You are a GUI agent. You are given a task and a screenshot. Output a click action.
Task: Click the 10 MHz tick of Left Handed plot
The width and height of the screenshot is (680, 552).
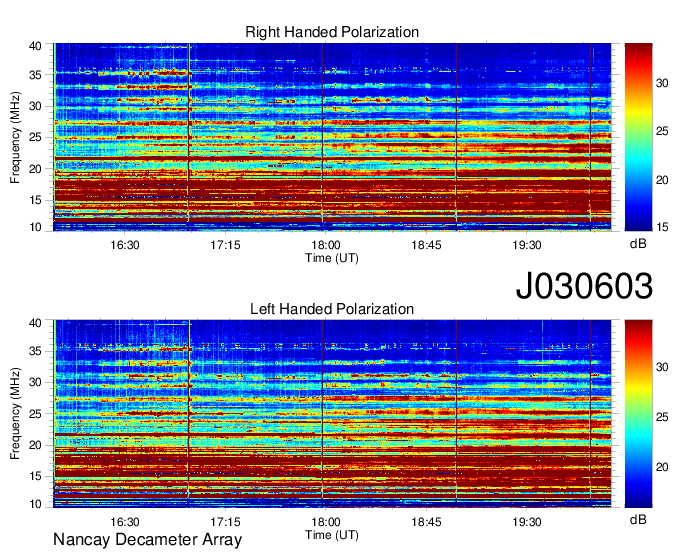tap(35, 504)
